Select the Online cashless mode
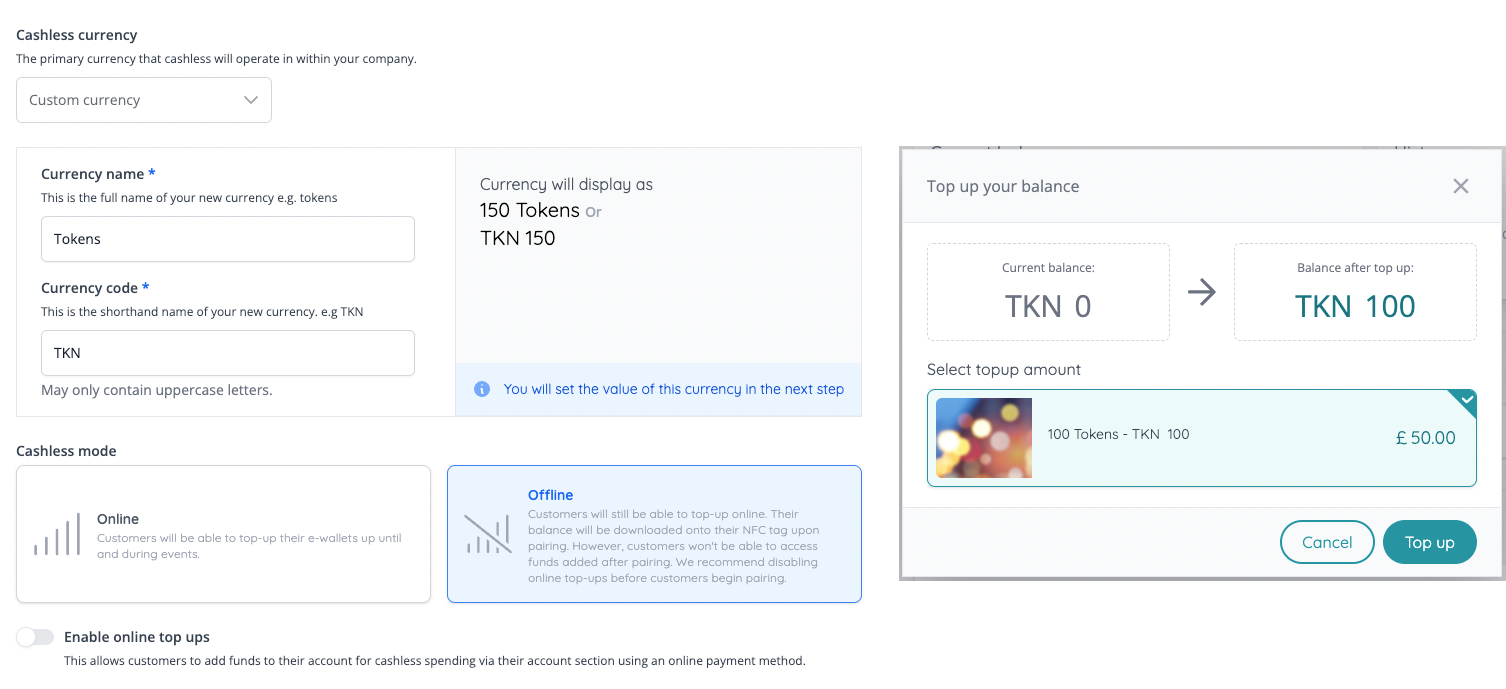 (223, 534)
